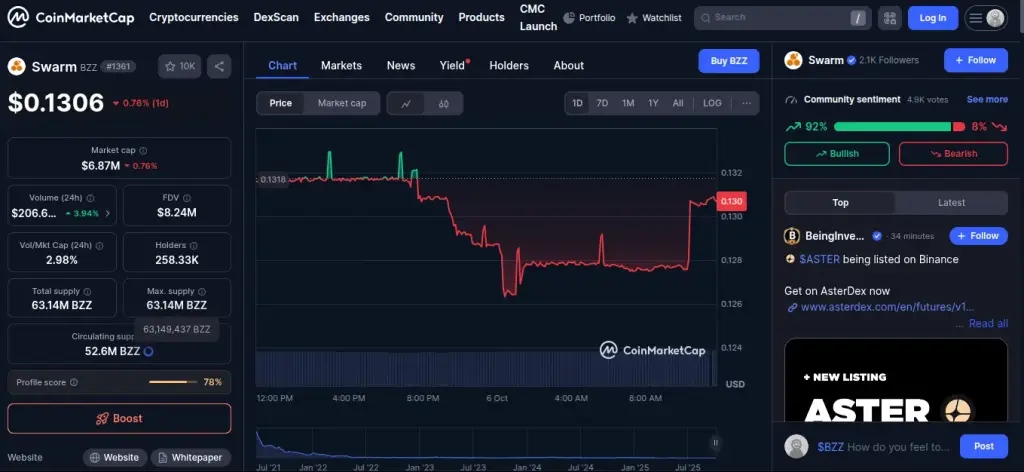Switch chart to Market cap view

click(342, 103)
